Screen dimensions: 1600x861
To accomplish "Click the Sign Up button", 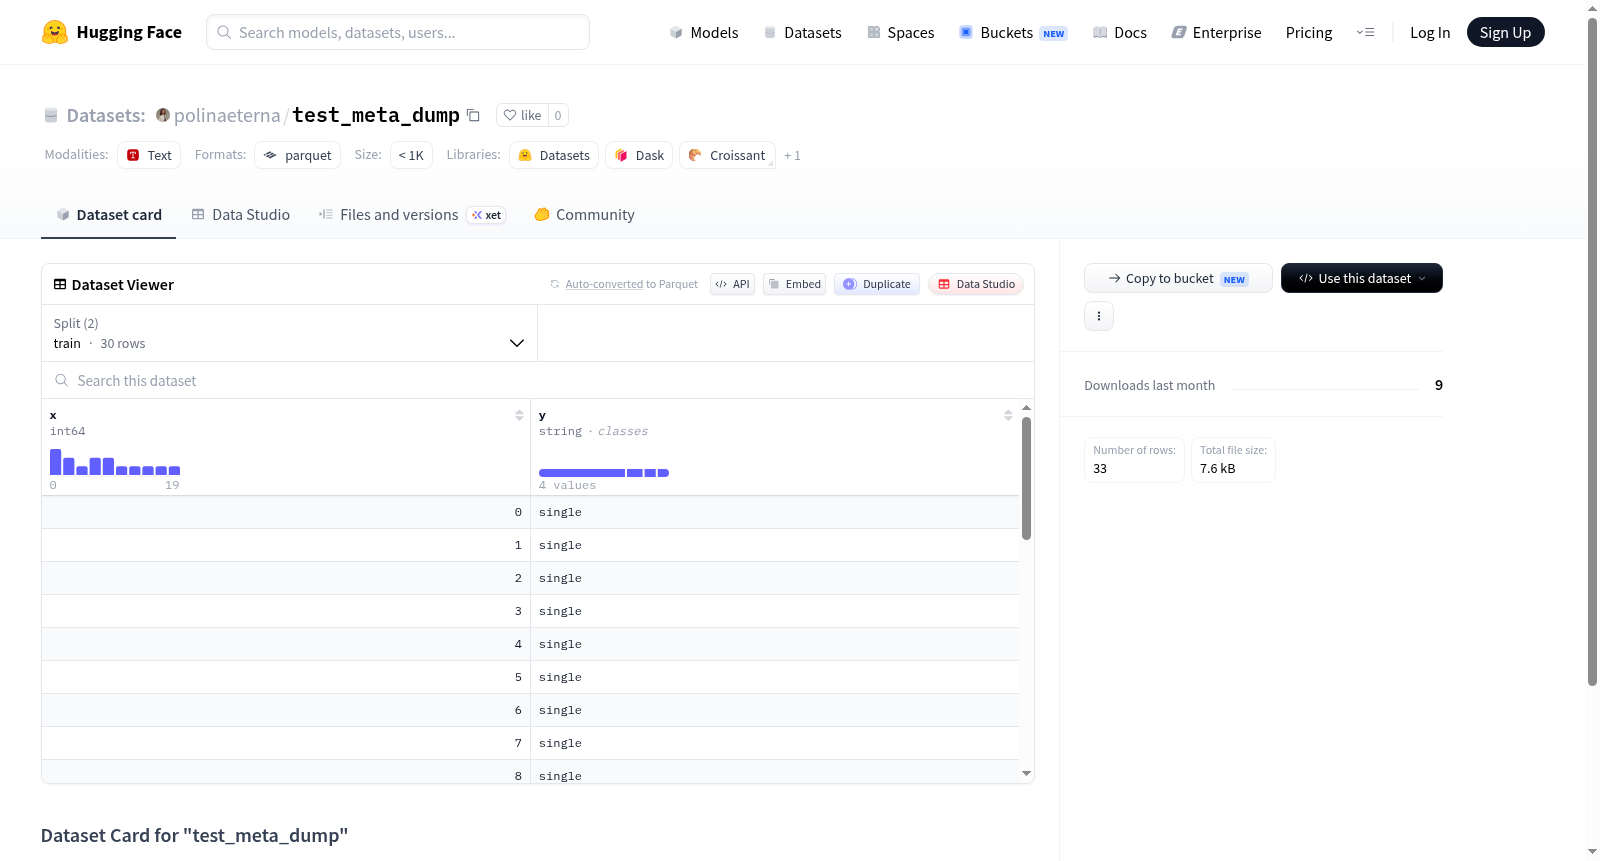I will pos(1505,32).
